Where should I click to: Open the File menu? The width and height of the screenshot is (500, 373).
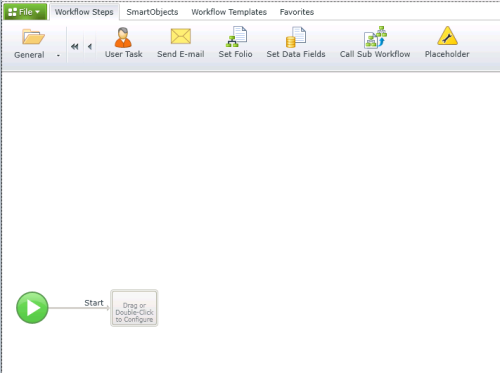25,12
